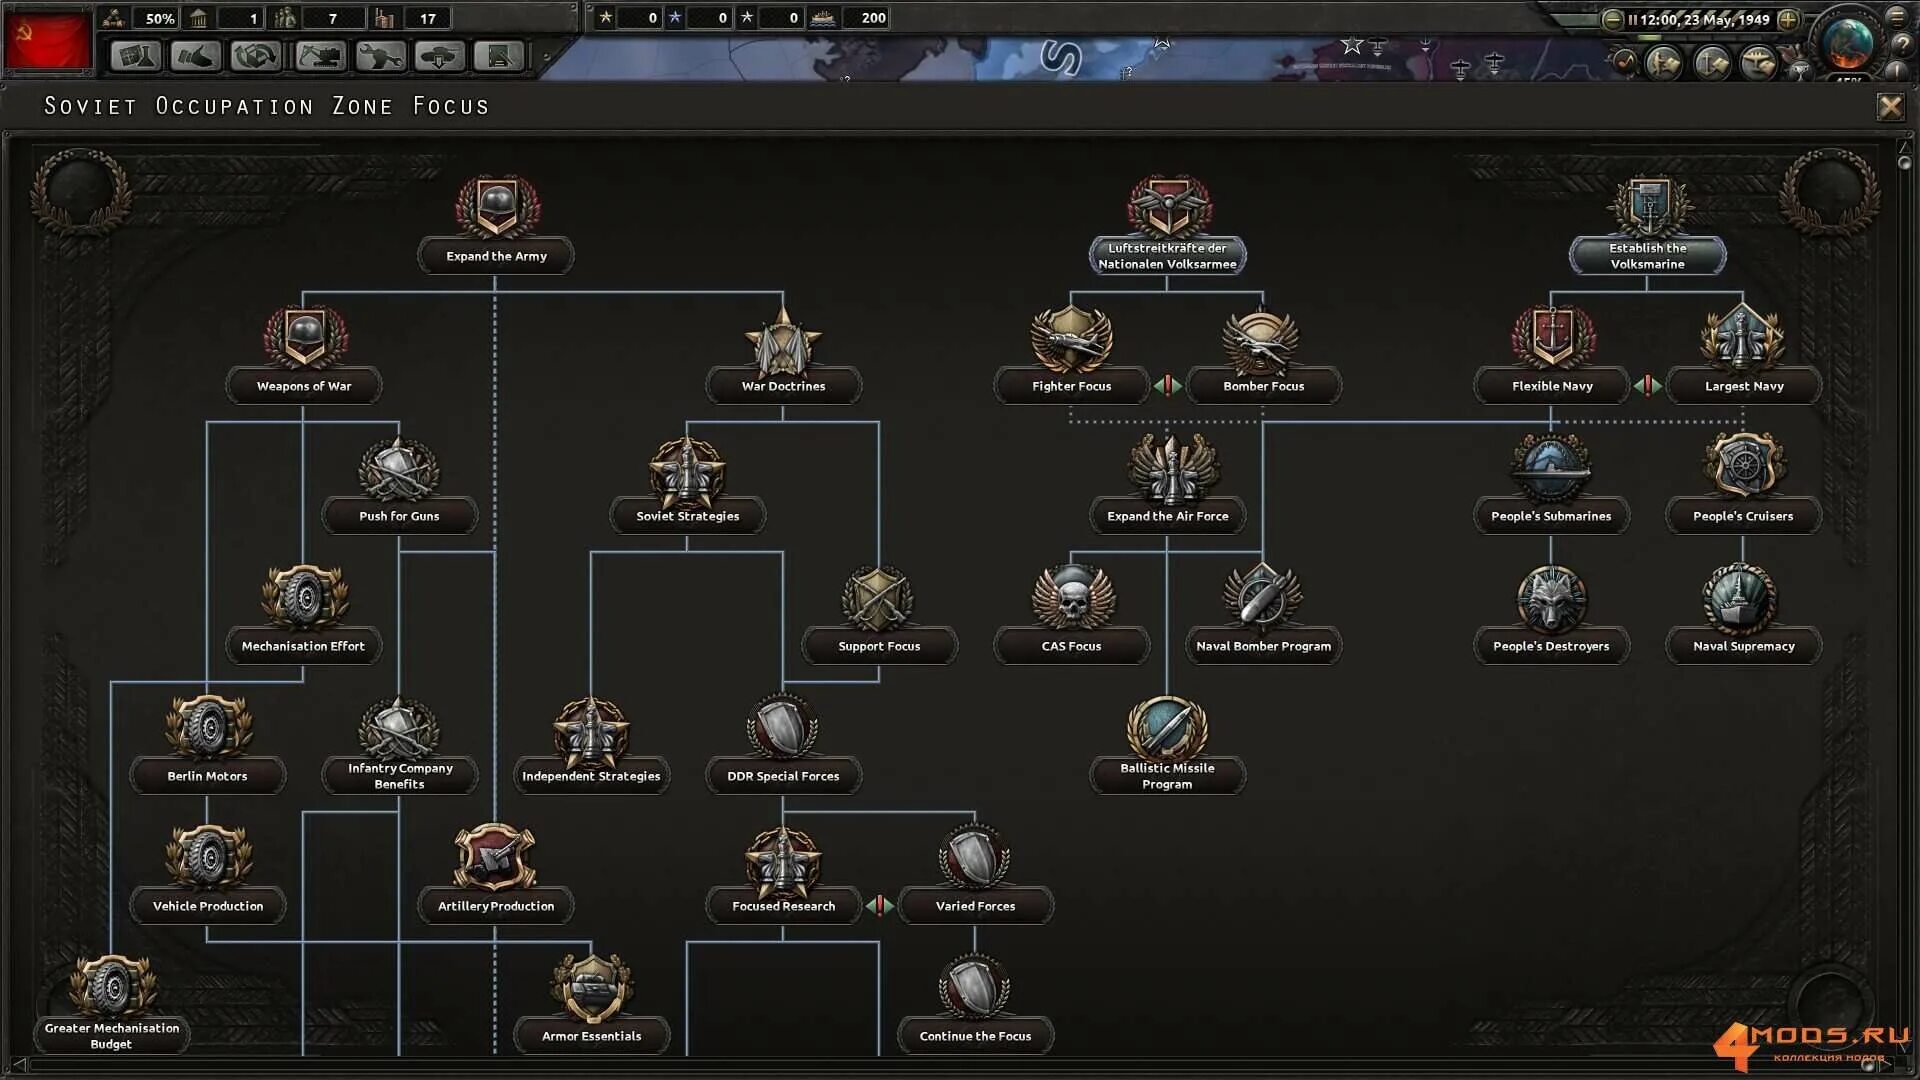1920x1080 pixels.
Task: Toggle pause via the date display
Action: click(1699, 19)
